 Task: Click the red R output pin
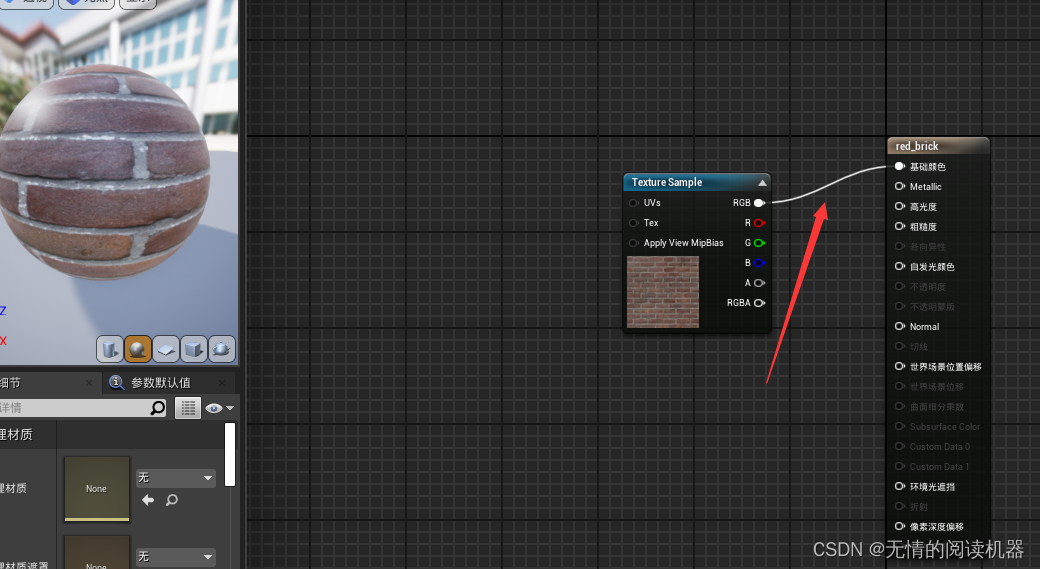759,223
